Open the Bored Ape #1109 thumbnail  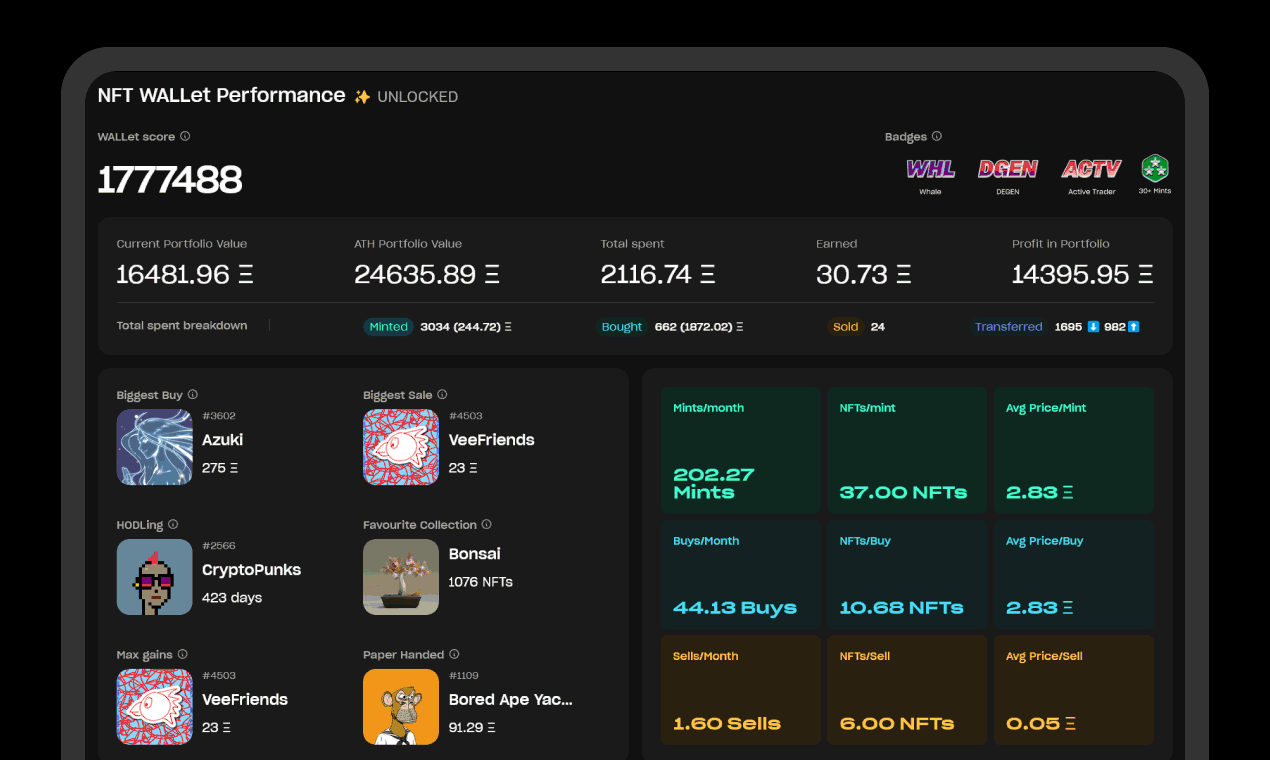401,707
